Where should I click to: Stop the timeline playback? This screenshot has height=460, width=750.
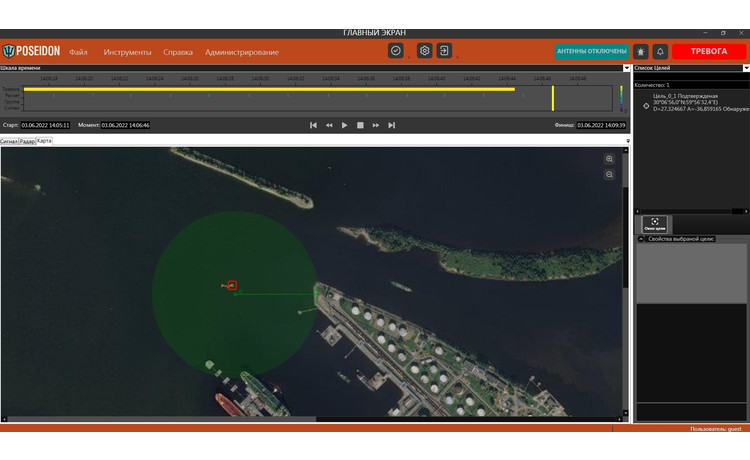click(360, 125)
